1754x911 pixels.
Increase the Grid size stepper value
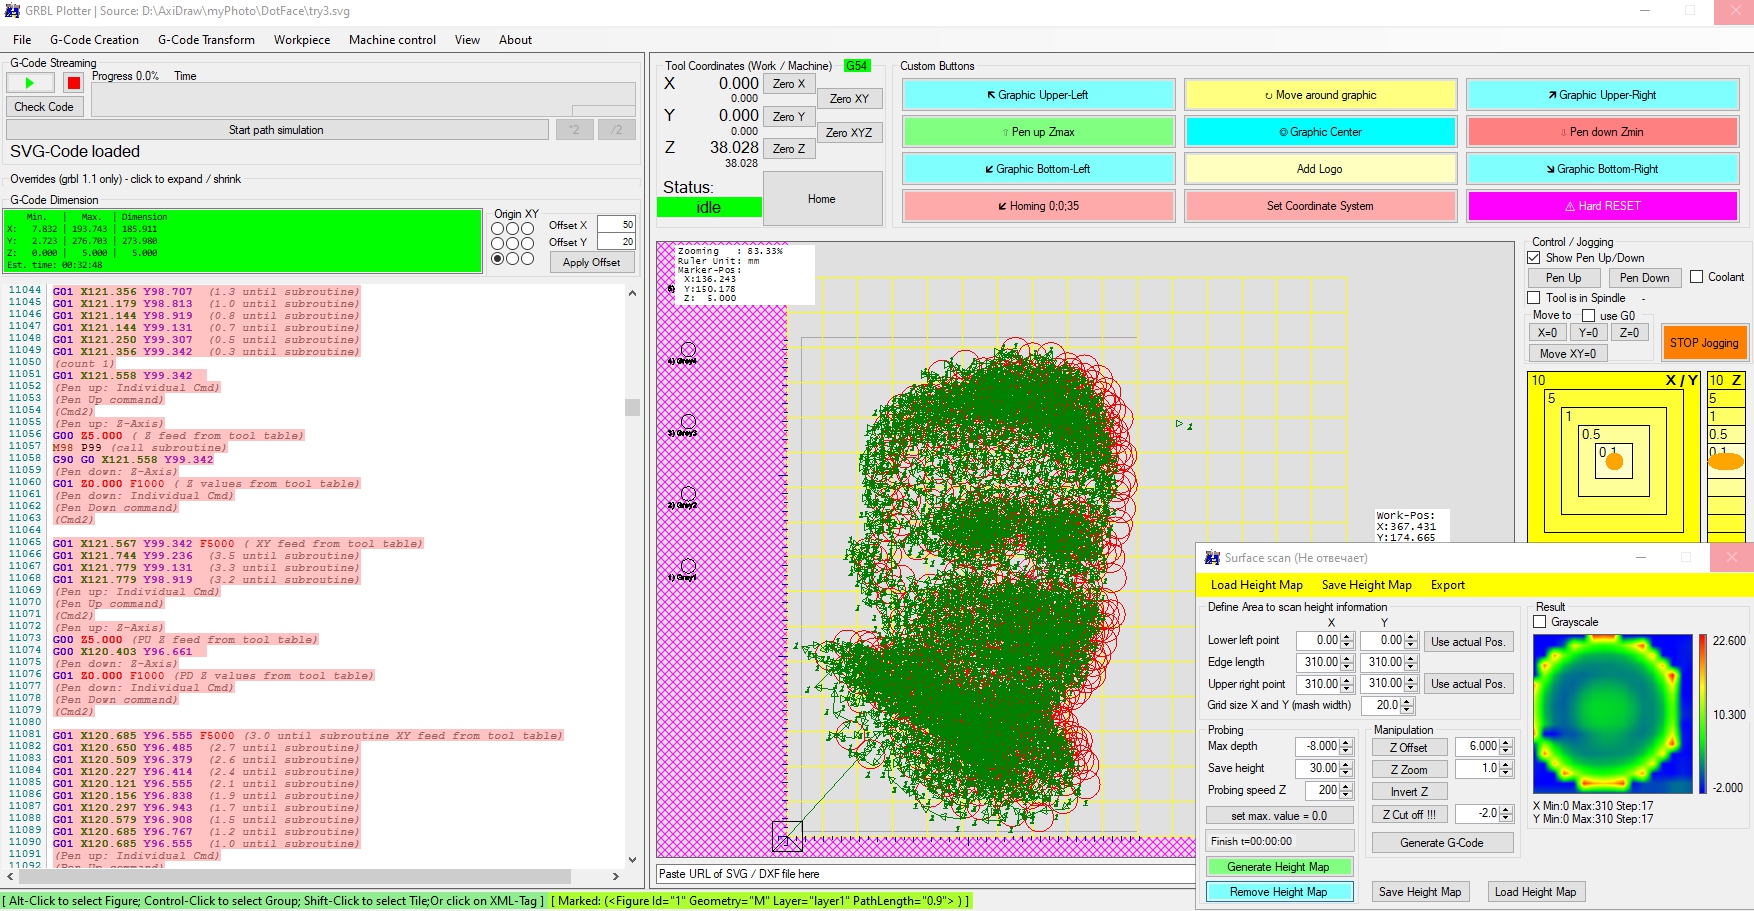1408,701
